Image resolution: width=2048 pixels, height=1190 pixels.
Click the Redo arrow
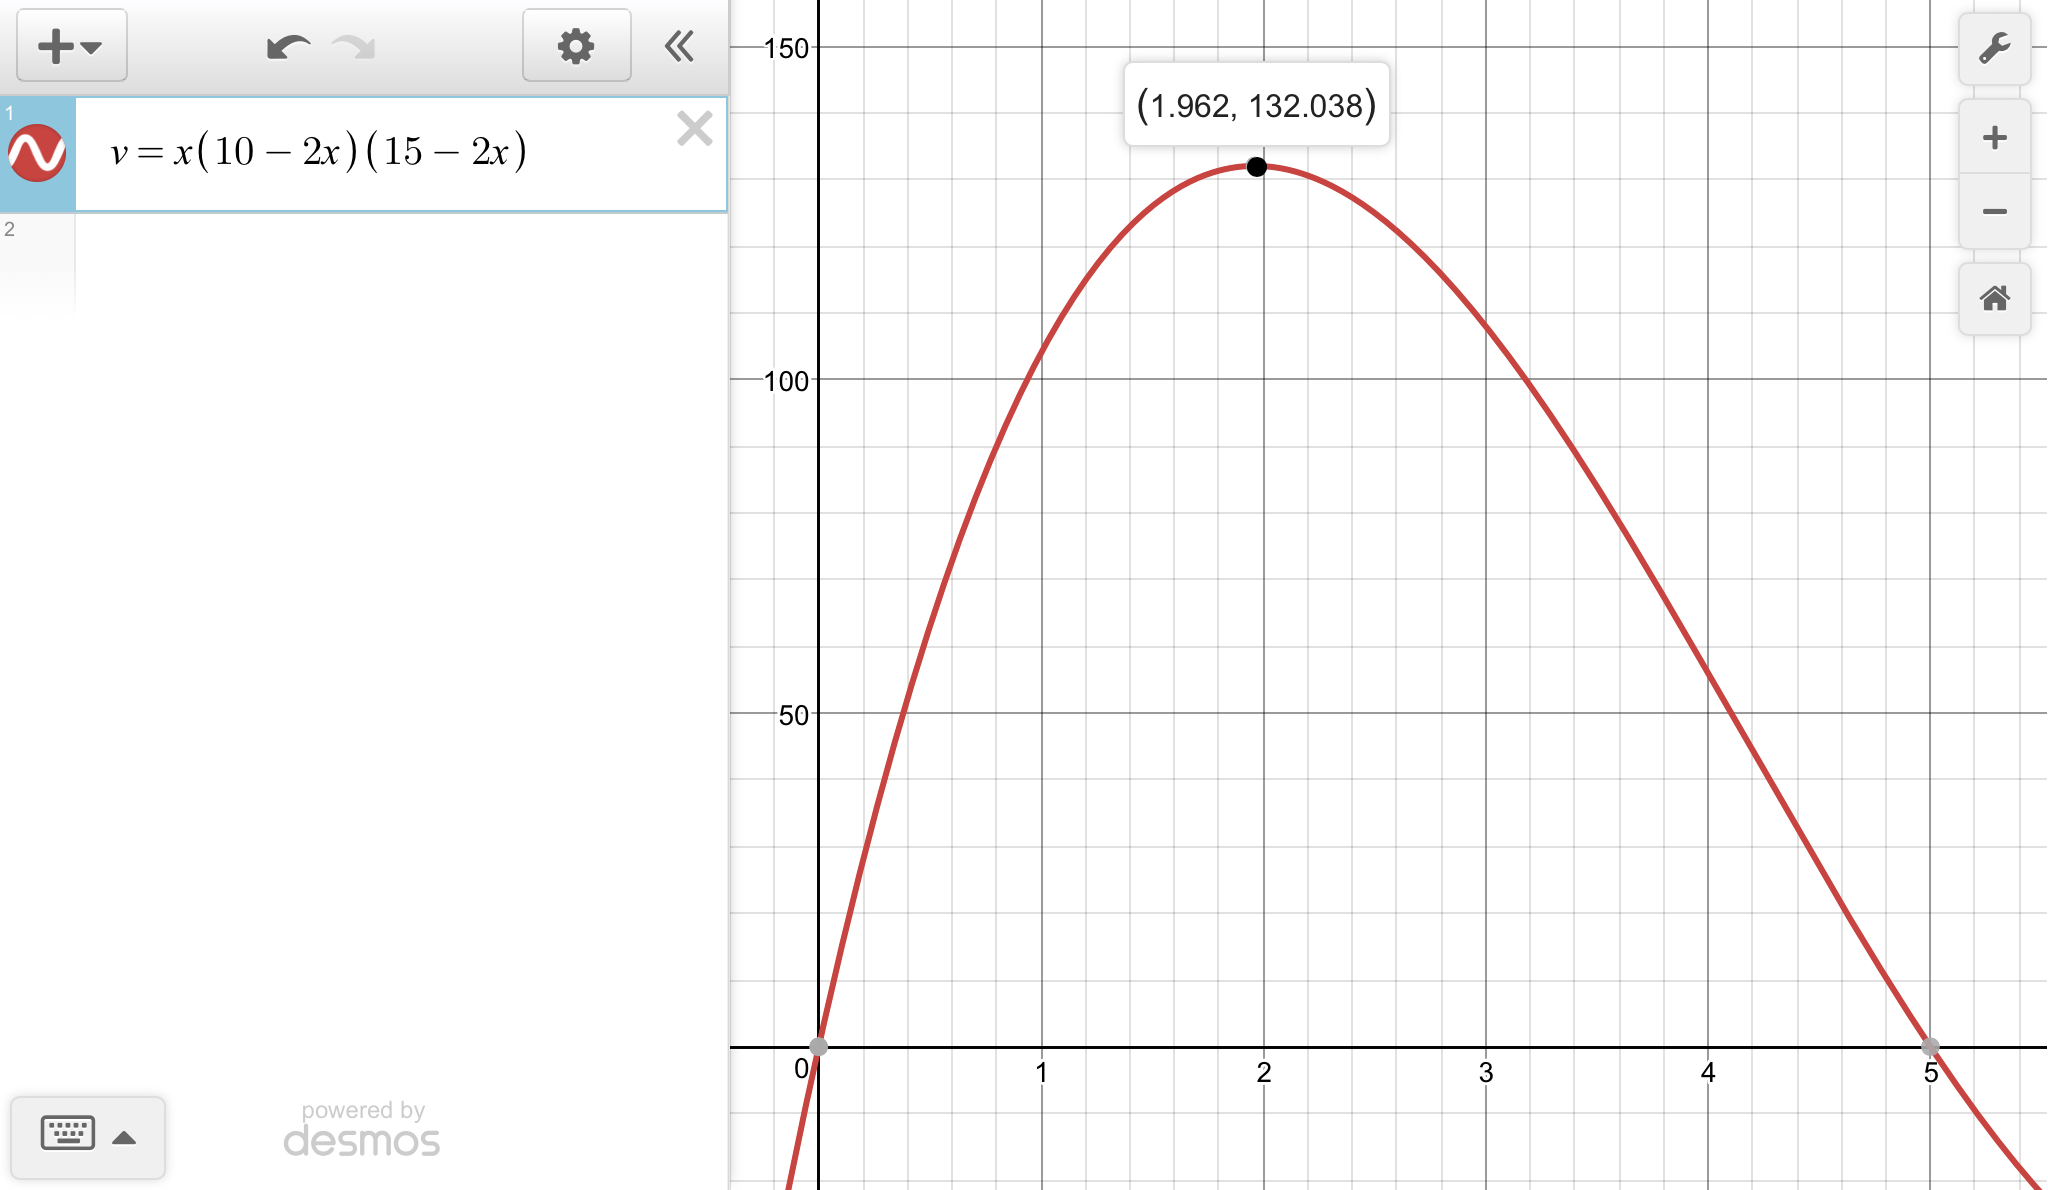point(354,47)
